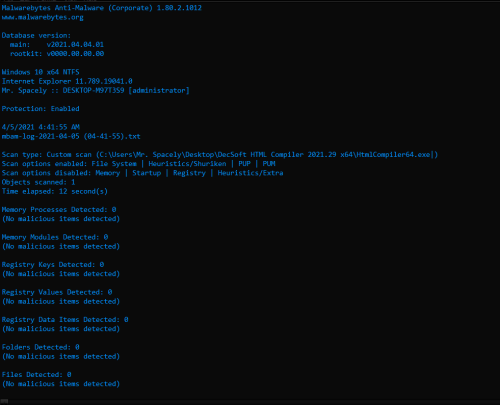Screen dimensions: 500x405
Task: Click the Malwarebytes Anti-Malware title line
Action: (x=102, y=8)
